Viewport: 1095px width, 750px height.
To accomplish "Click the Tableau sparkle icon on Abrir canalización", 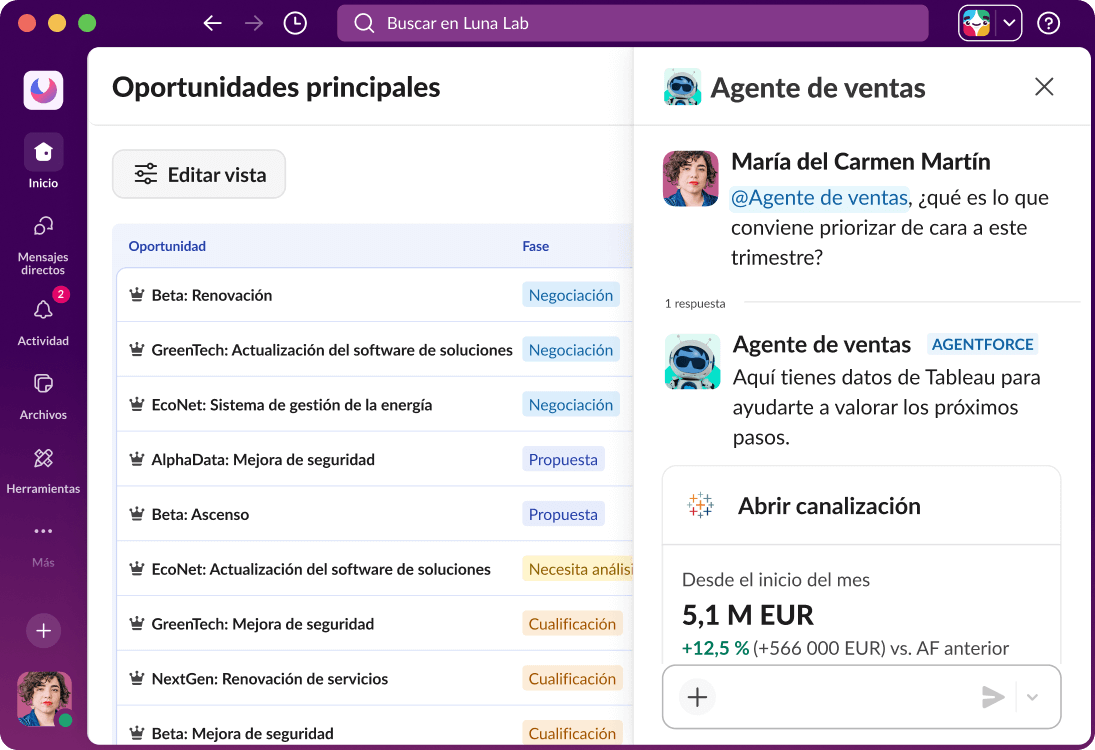I will click(699, 505).
